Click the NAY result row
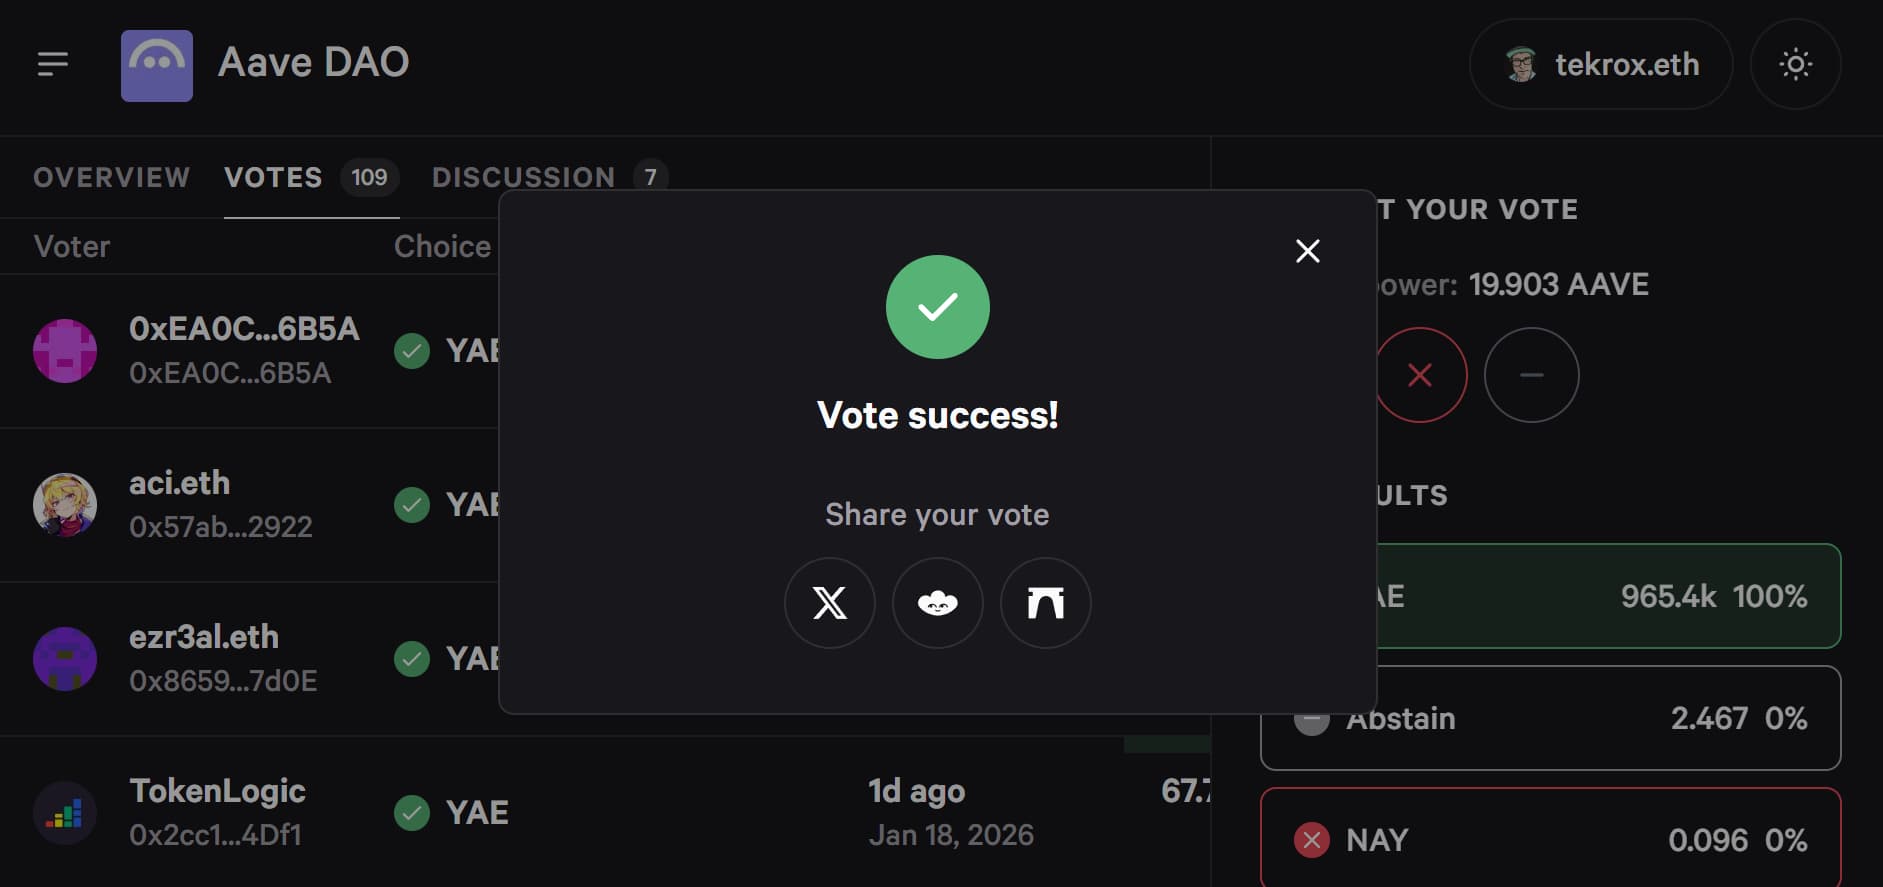The width and height of the screenshot is (1883, 887). (1550, 839)
